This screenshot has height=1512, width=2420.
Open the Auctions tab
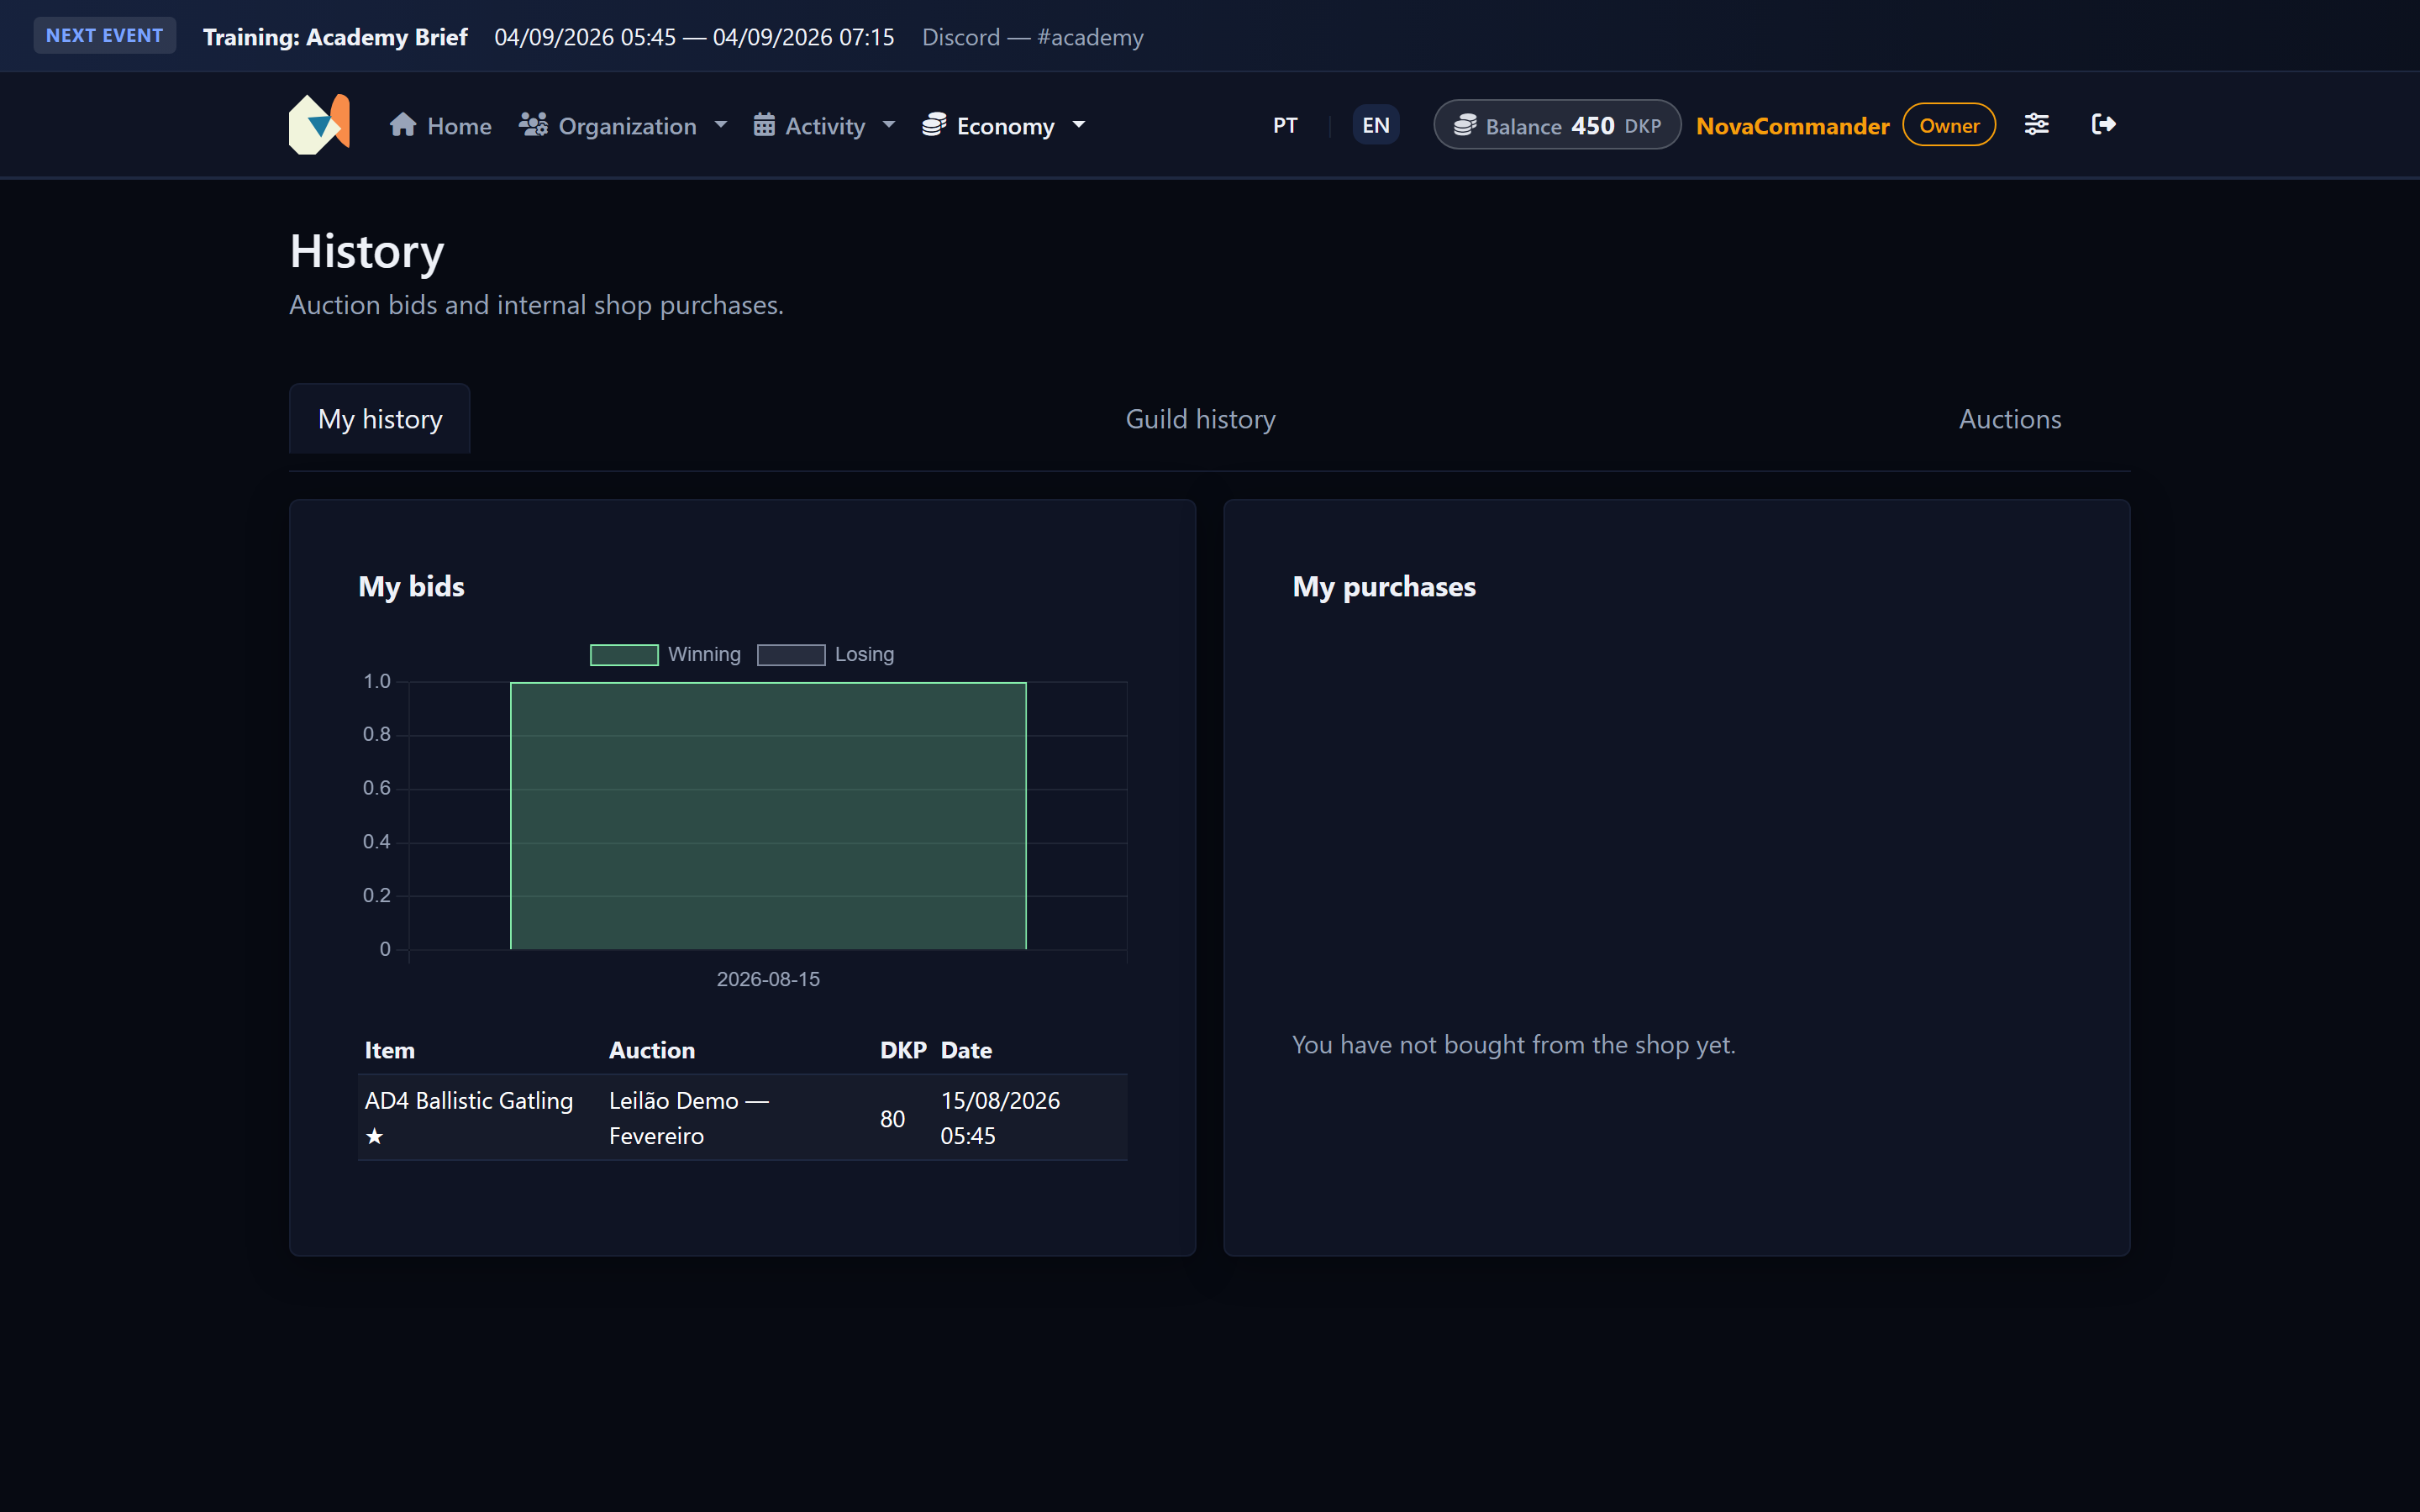pos(2010,419)
